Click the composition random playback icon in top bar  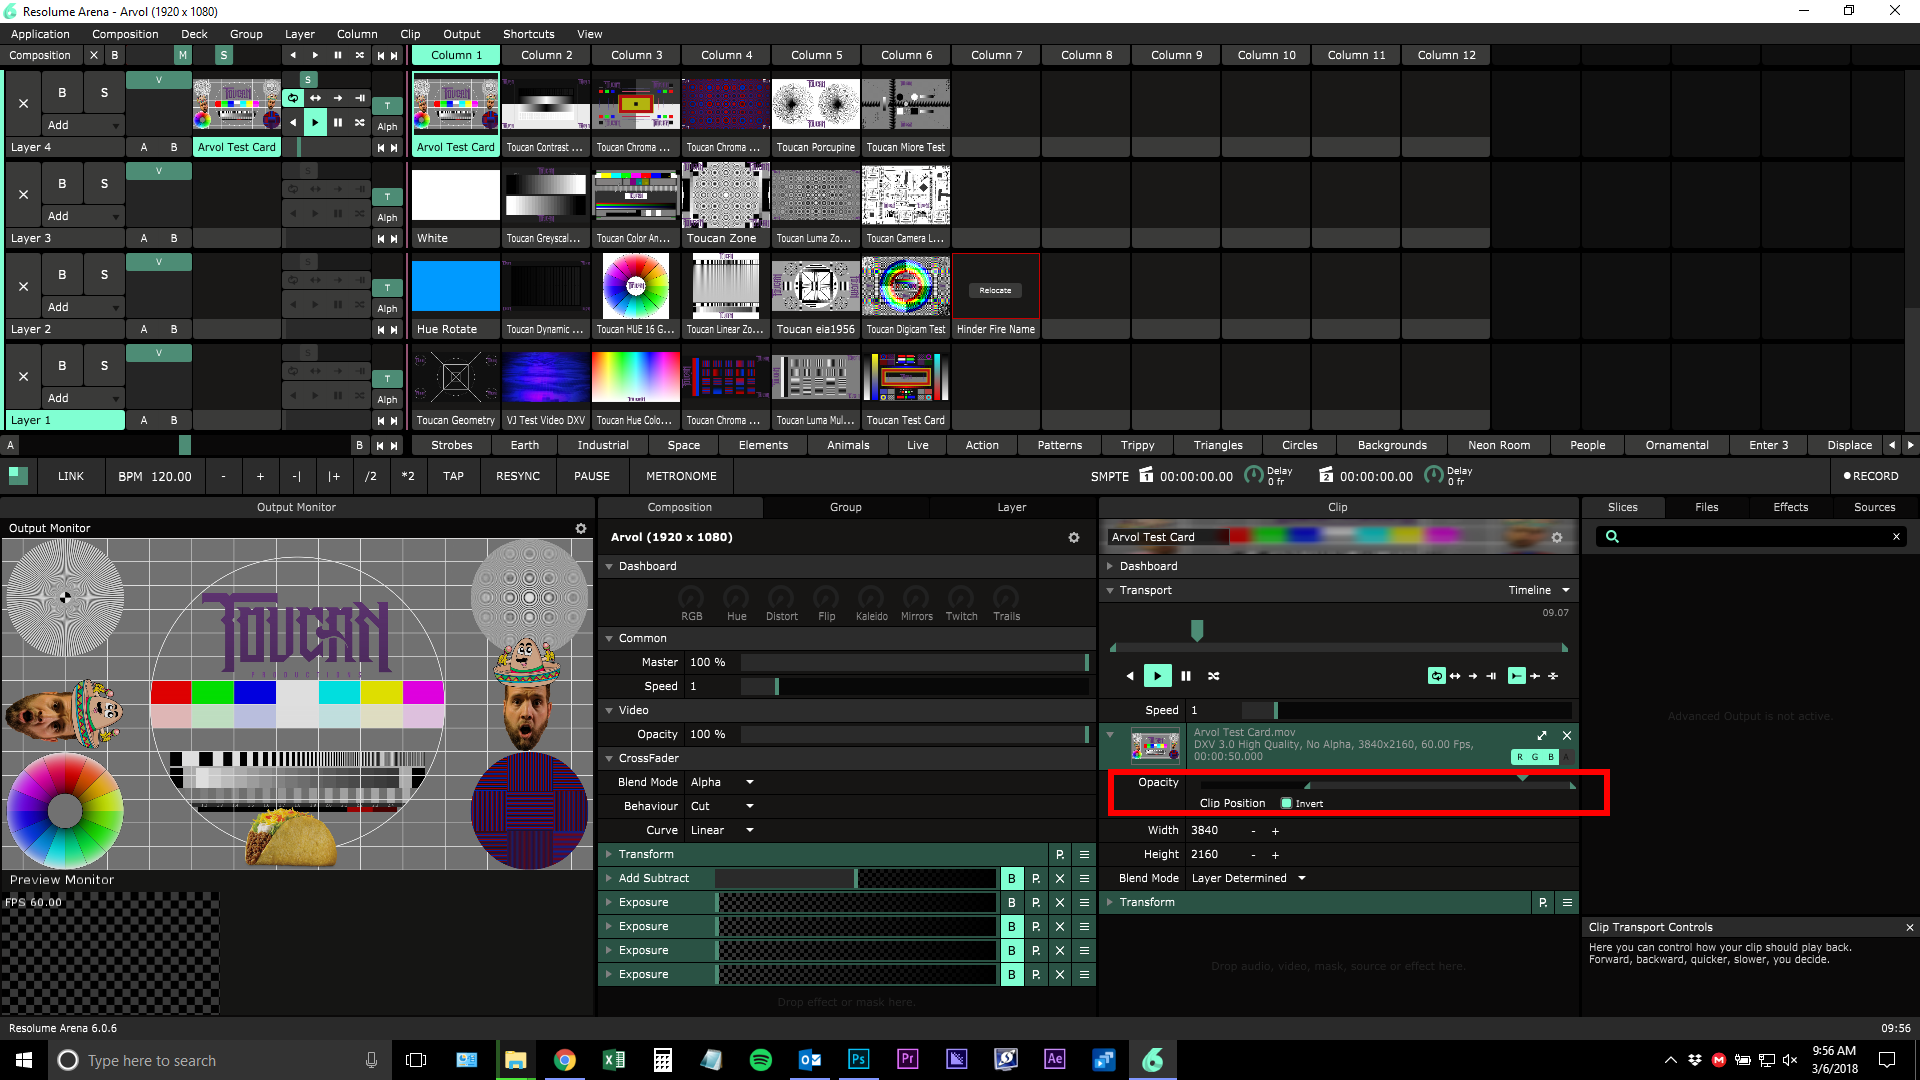[359, 55]
